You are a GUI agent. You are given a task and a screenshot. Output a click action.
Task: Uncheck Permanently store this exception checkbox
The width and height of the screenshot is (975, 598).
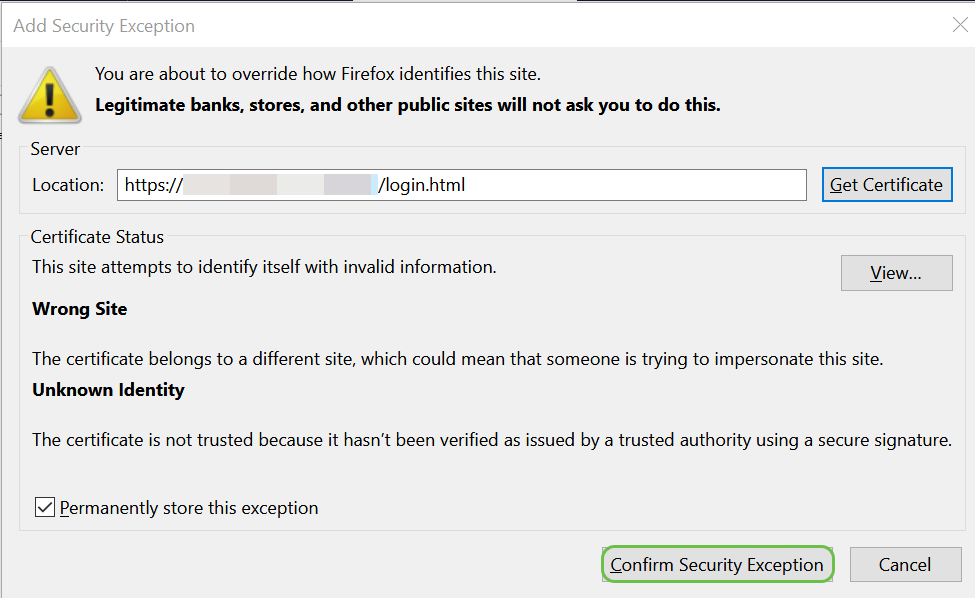[x=45, y=508]
